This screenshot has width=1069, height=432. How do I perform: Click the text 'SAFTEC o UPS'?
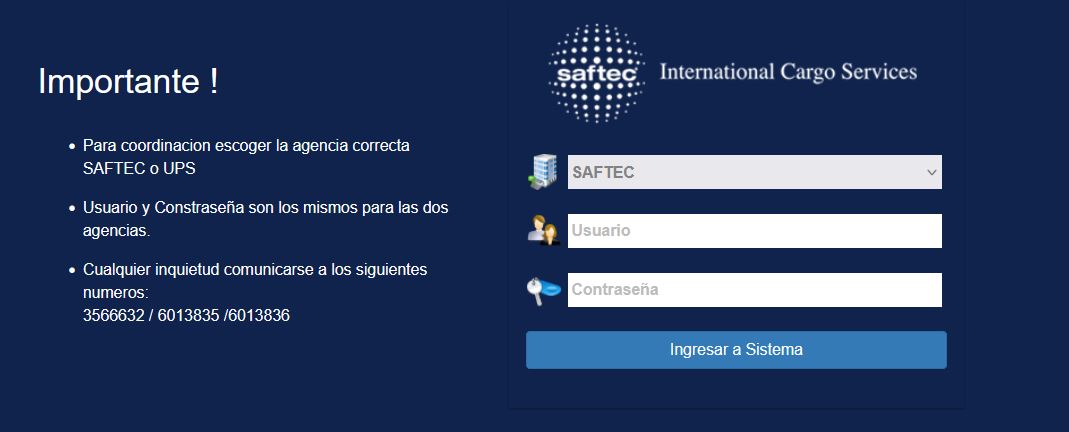[x=139, y=168]
